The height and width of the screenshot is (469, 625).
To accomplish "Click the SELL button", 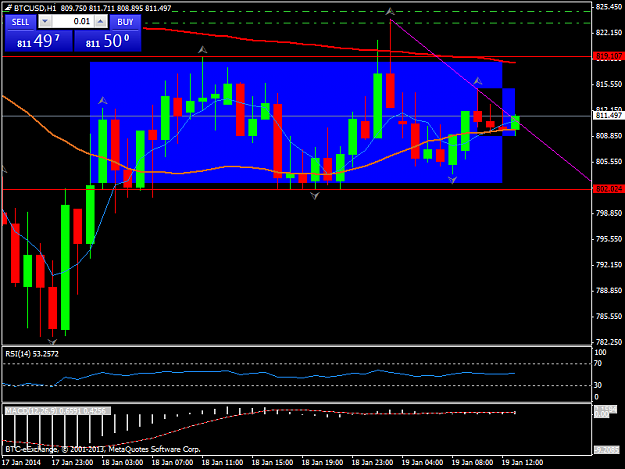I will (20, 22).
